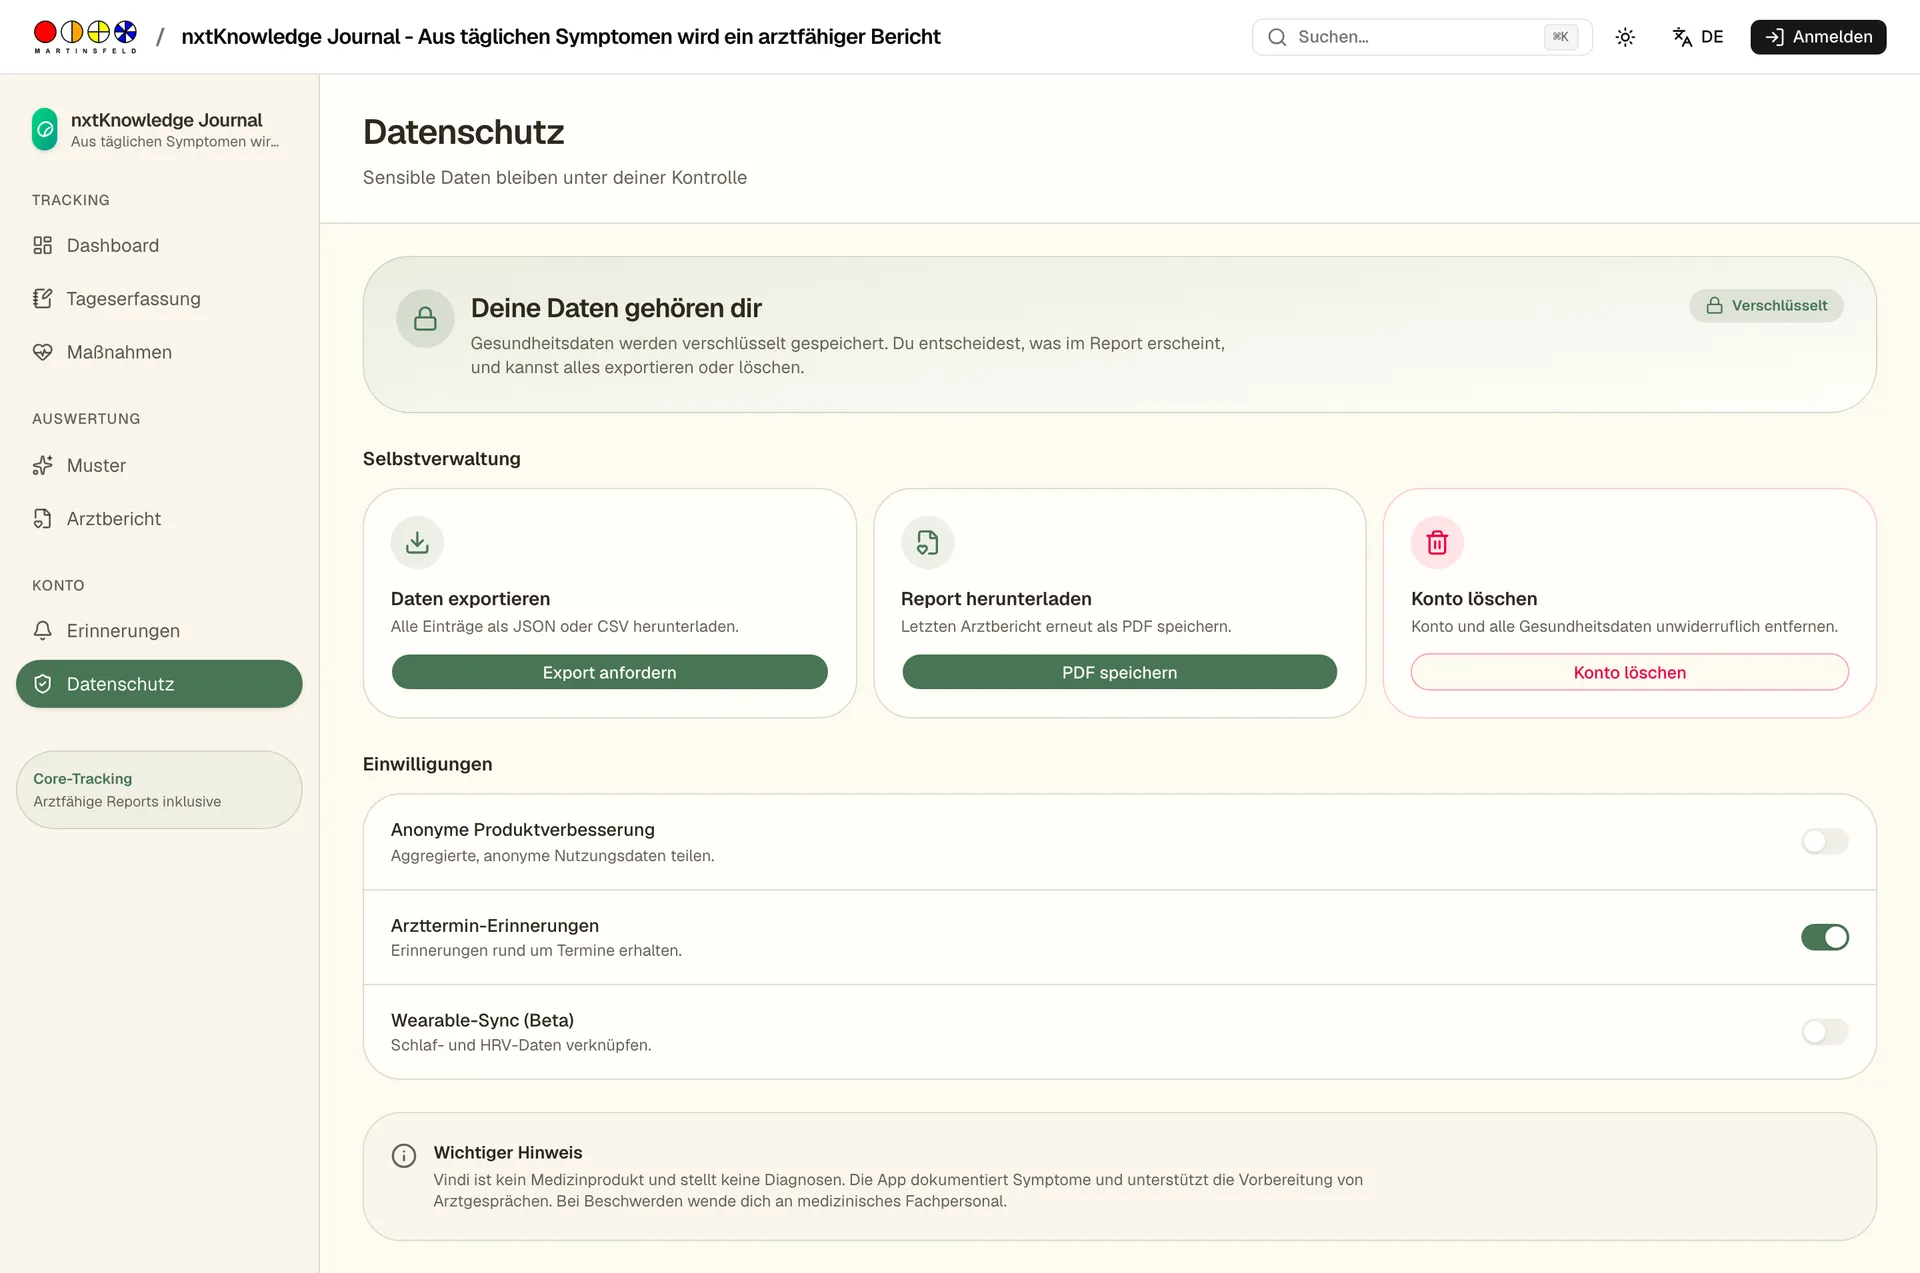Click the Wichtiger Hinweis title

[x=507, y=1153]
